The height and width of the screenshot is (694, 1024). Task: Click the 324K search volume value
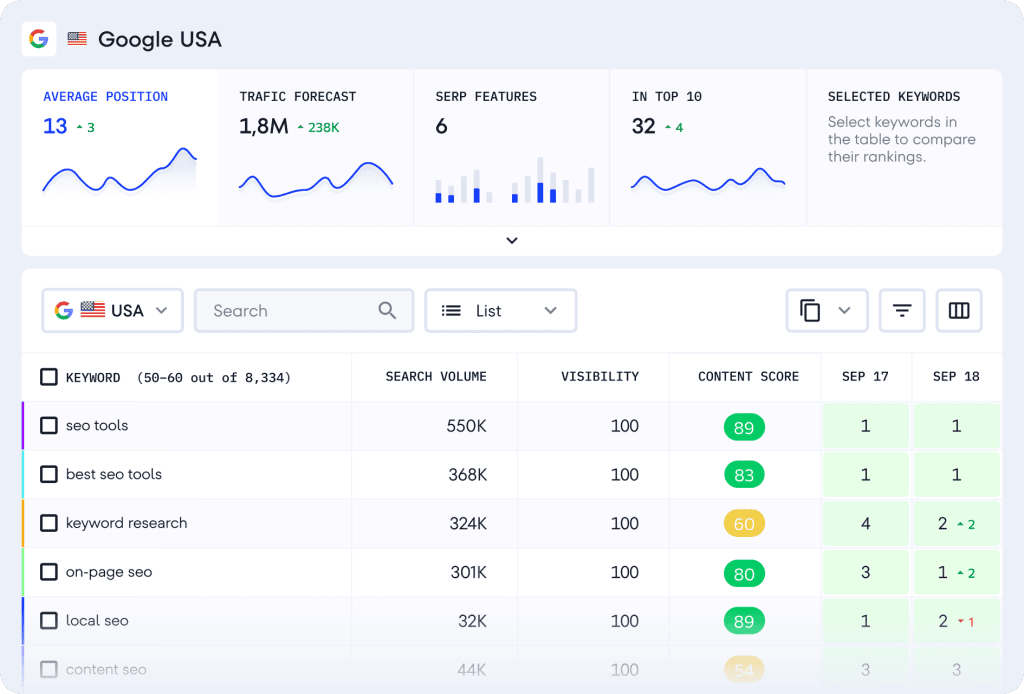468,524
